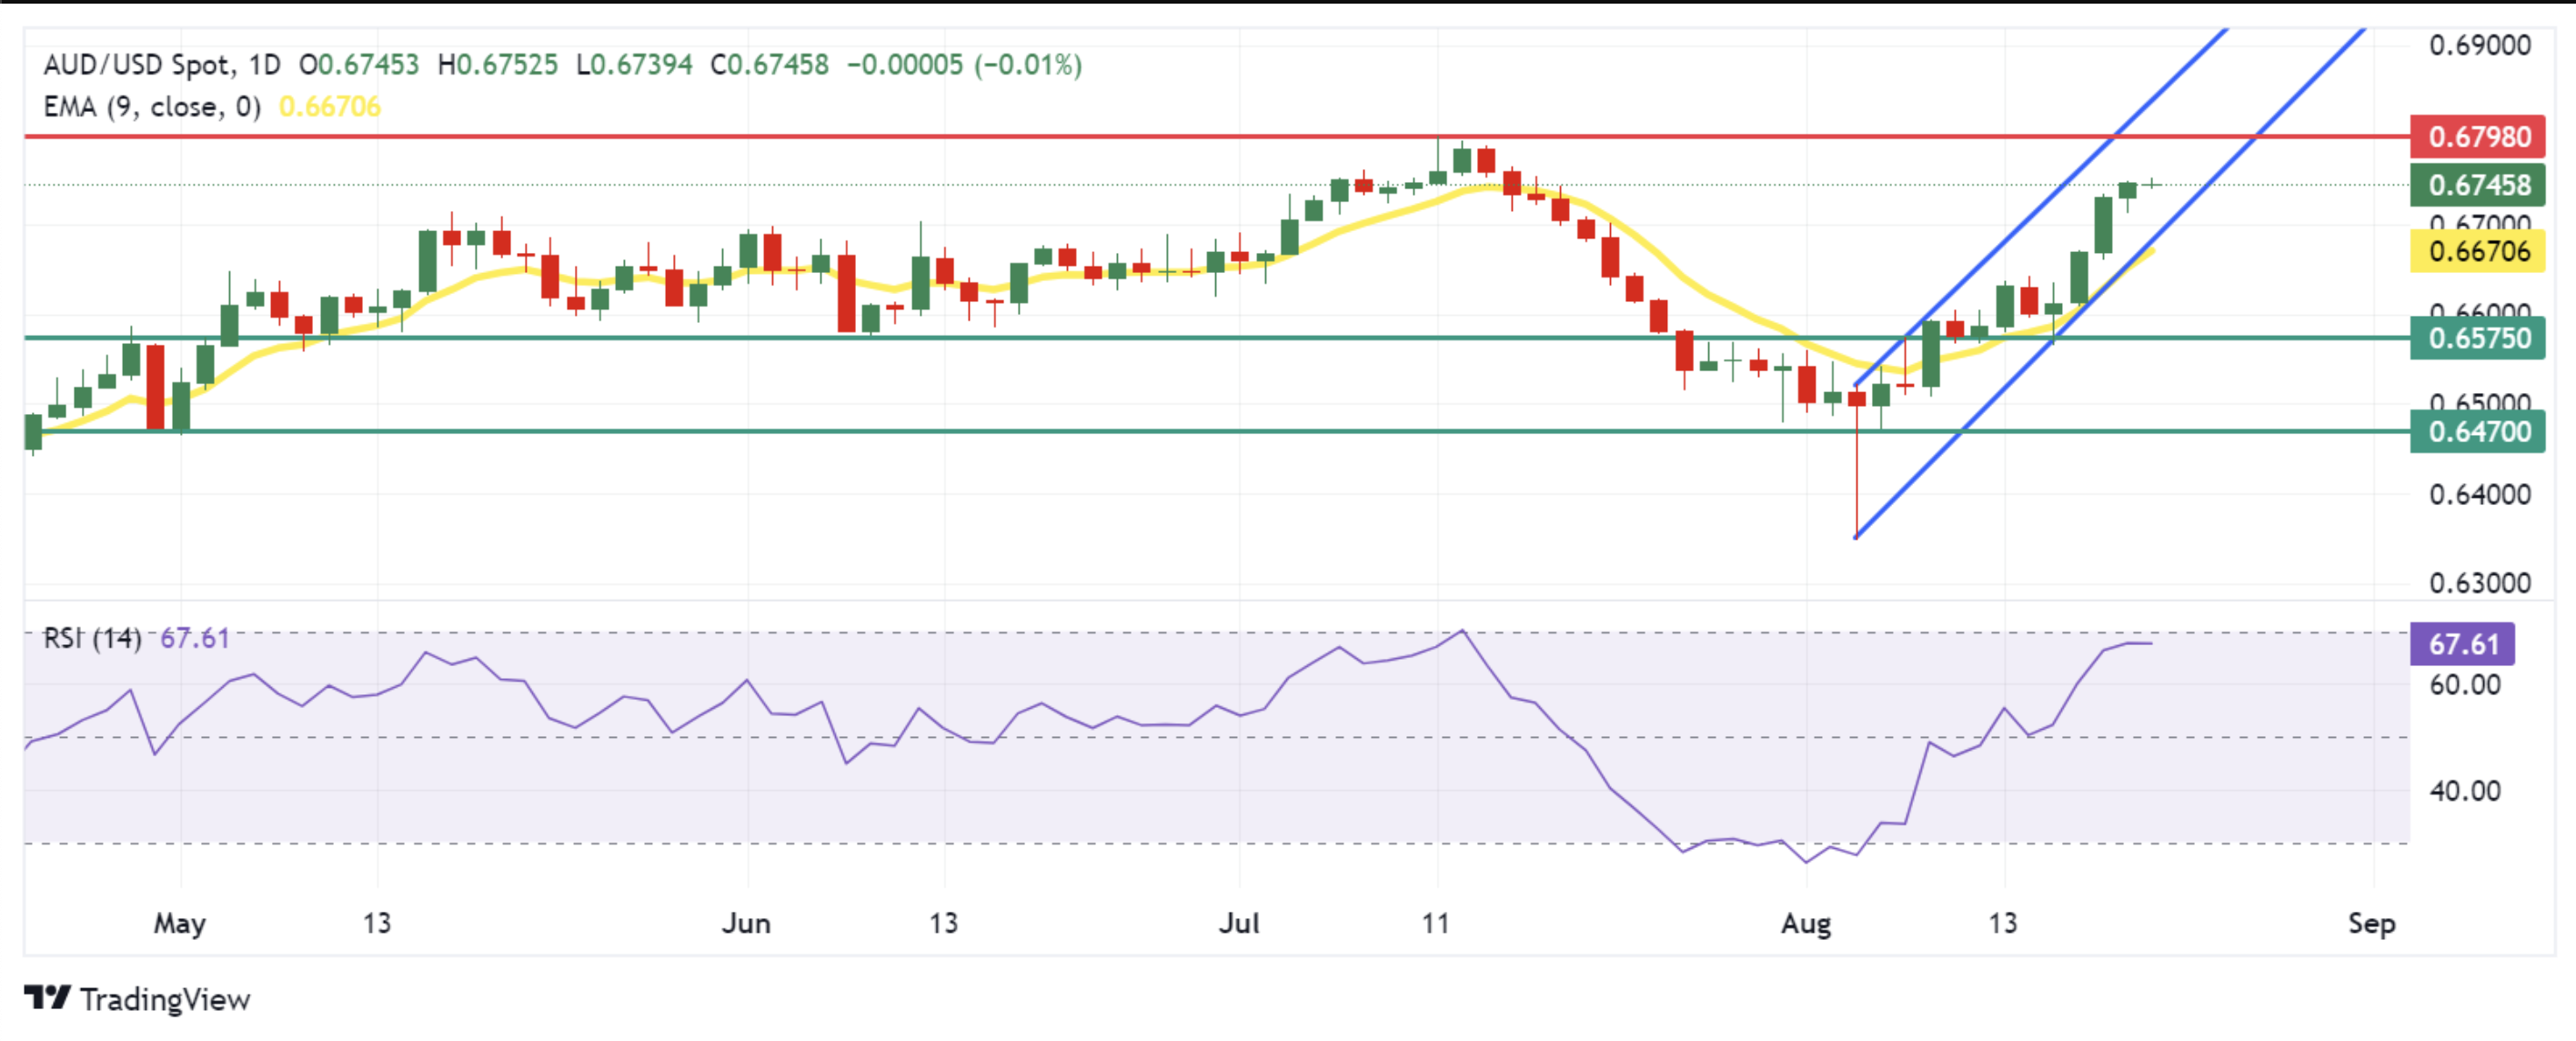Click the 0.69000 price axis tick
The image size is (2576, 1041).
point(2480,45)
